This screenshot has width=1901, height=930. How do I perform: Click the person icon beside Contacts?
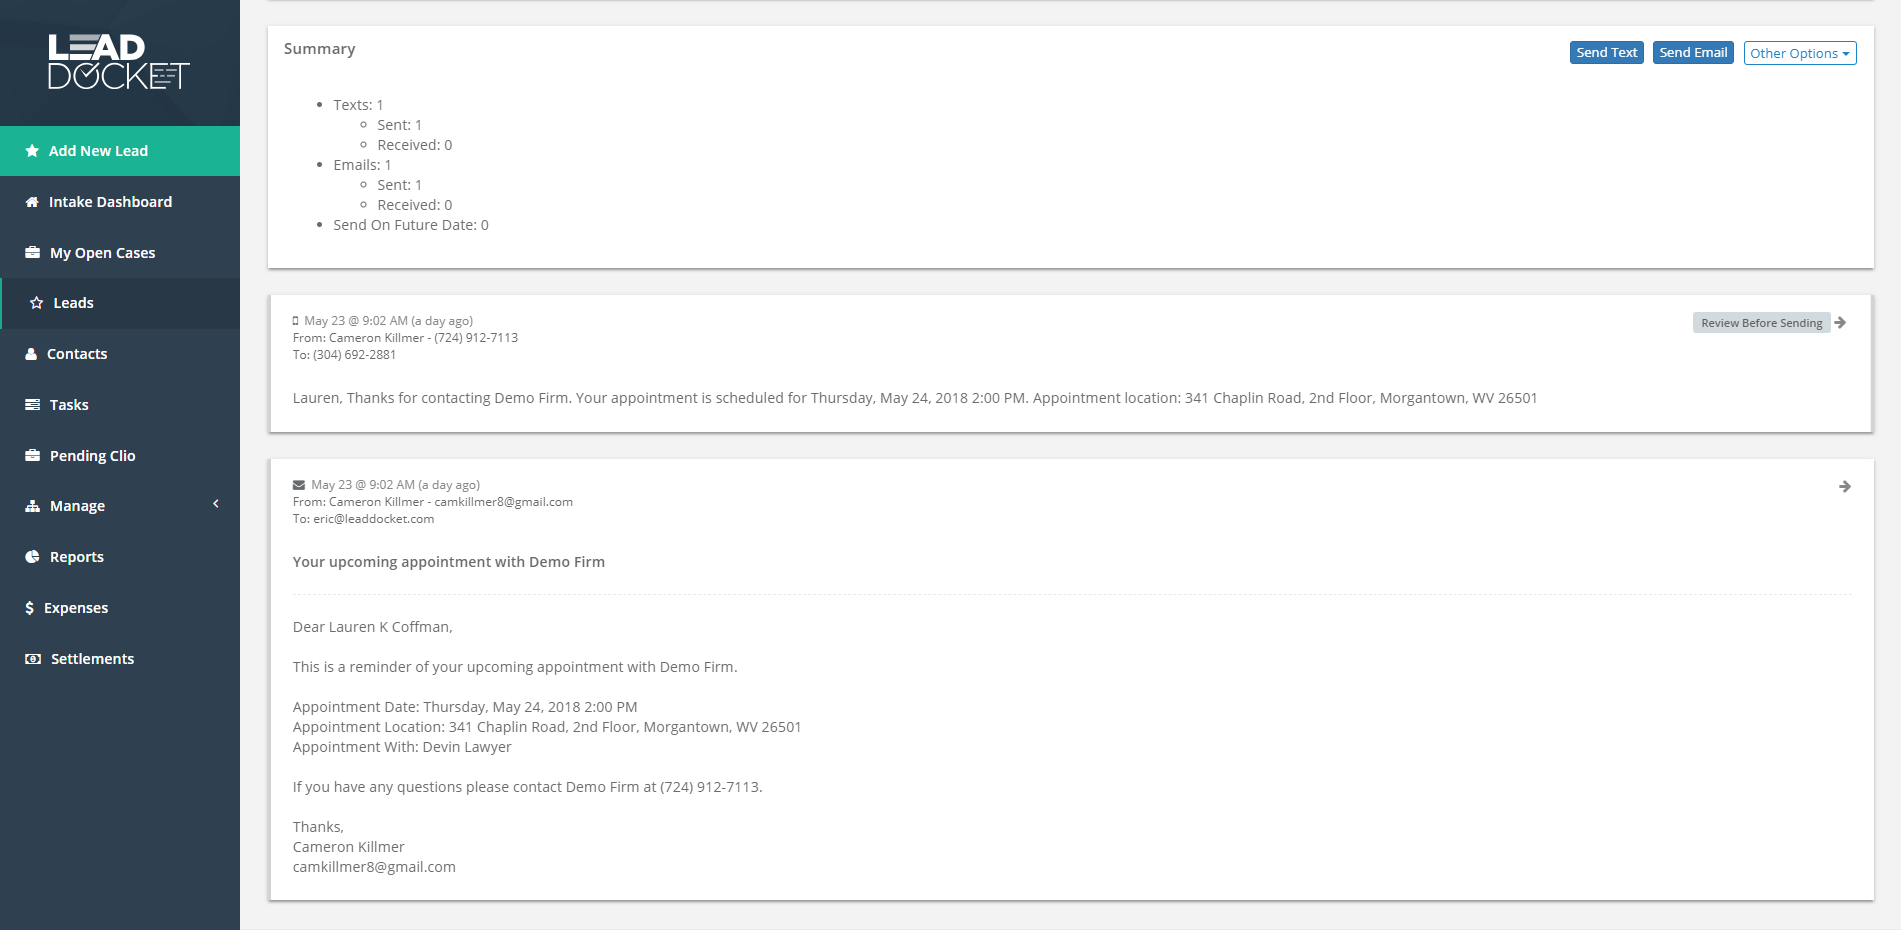click(31, 354)
